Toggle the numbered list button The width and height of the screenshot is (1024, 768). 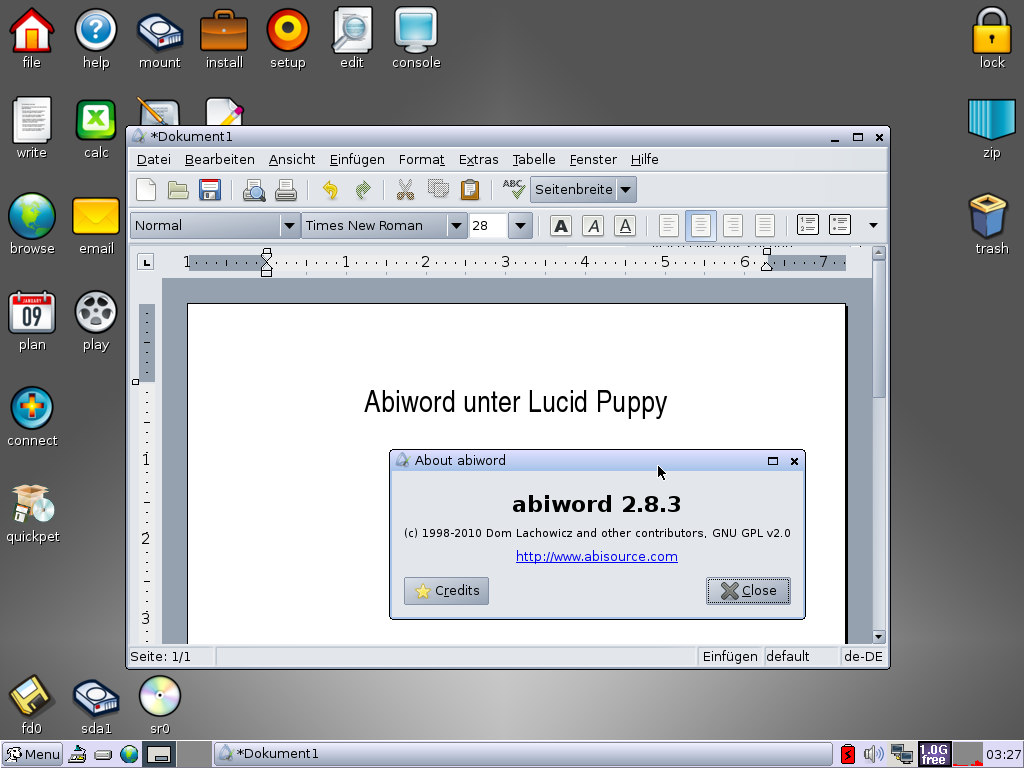tap(808, 225)
